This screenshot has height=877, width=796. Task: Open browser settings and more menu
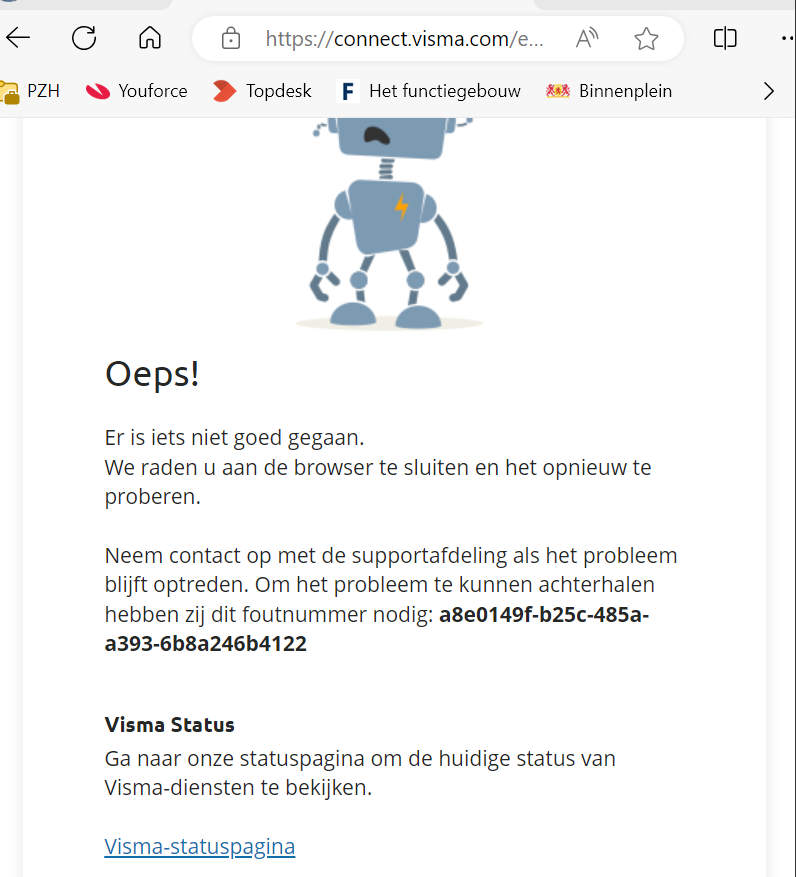pos(788,39)
